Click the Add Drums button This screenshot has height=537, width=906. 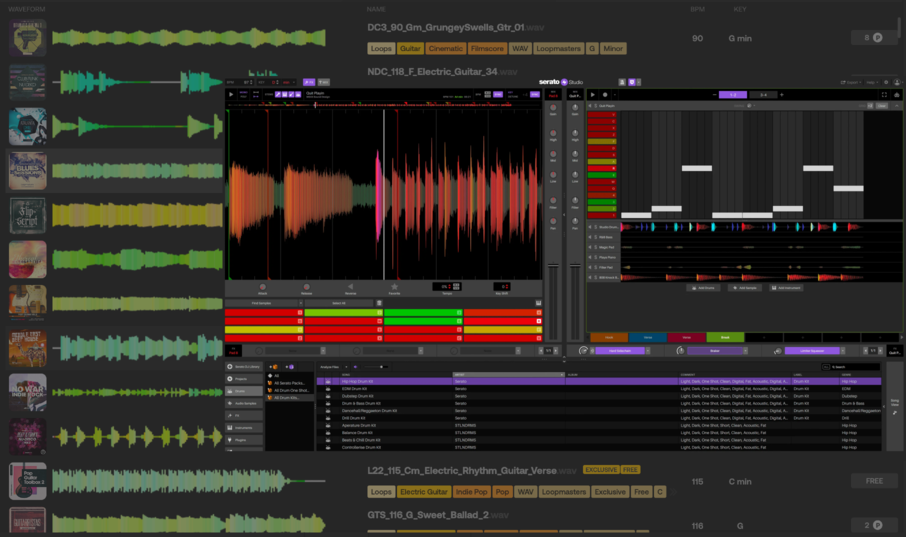703,288
